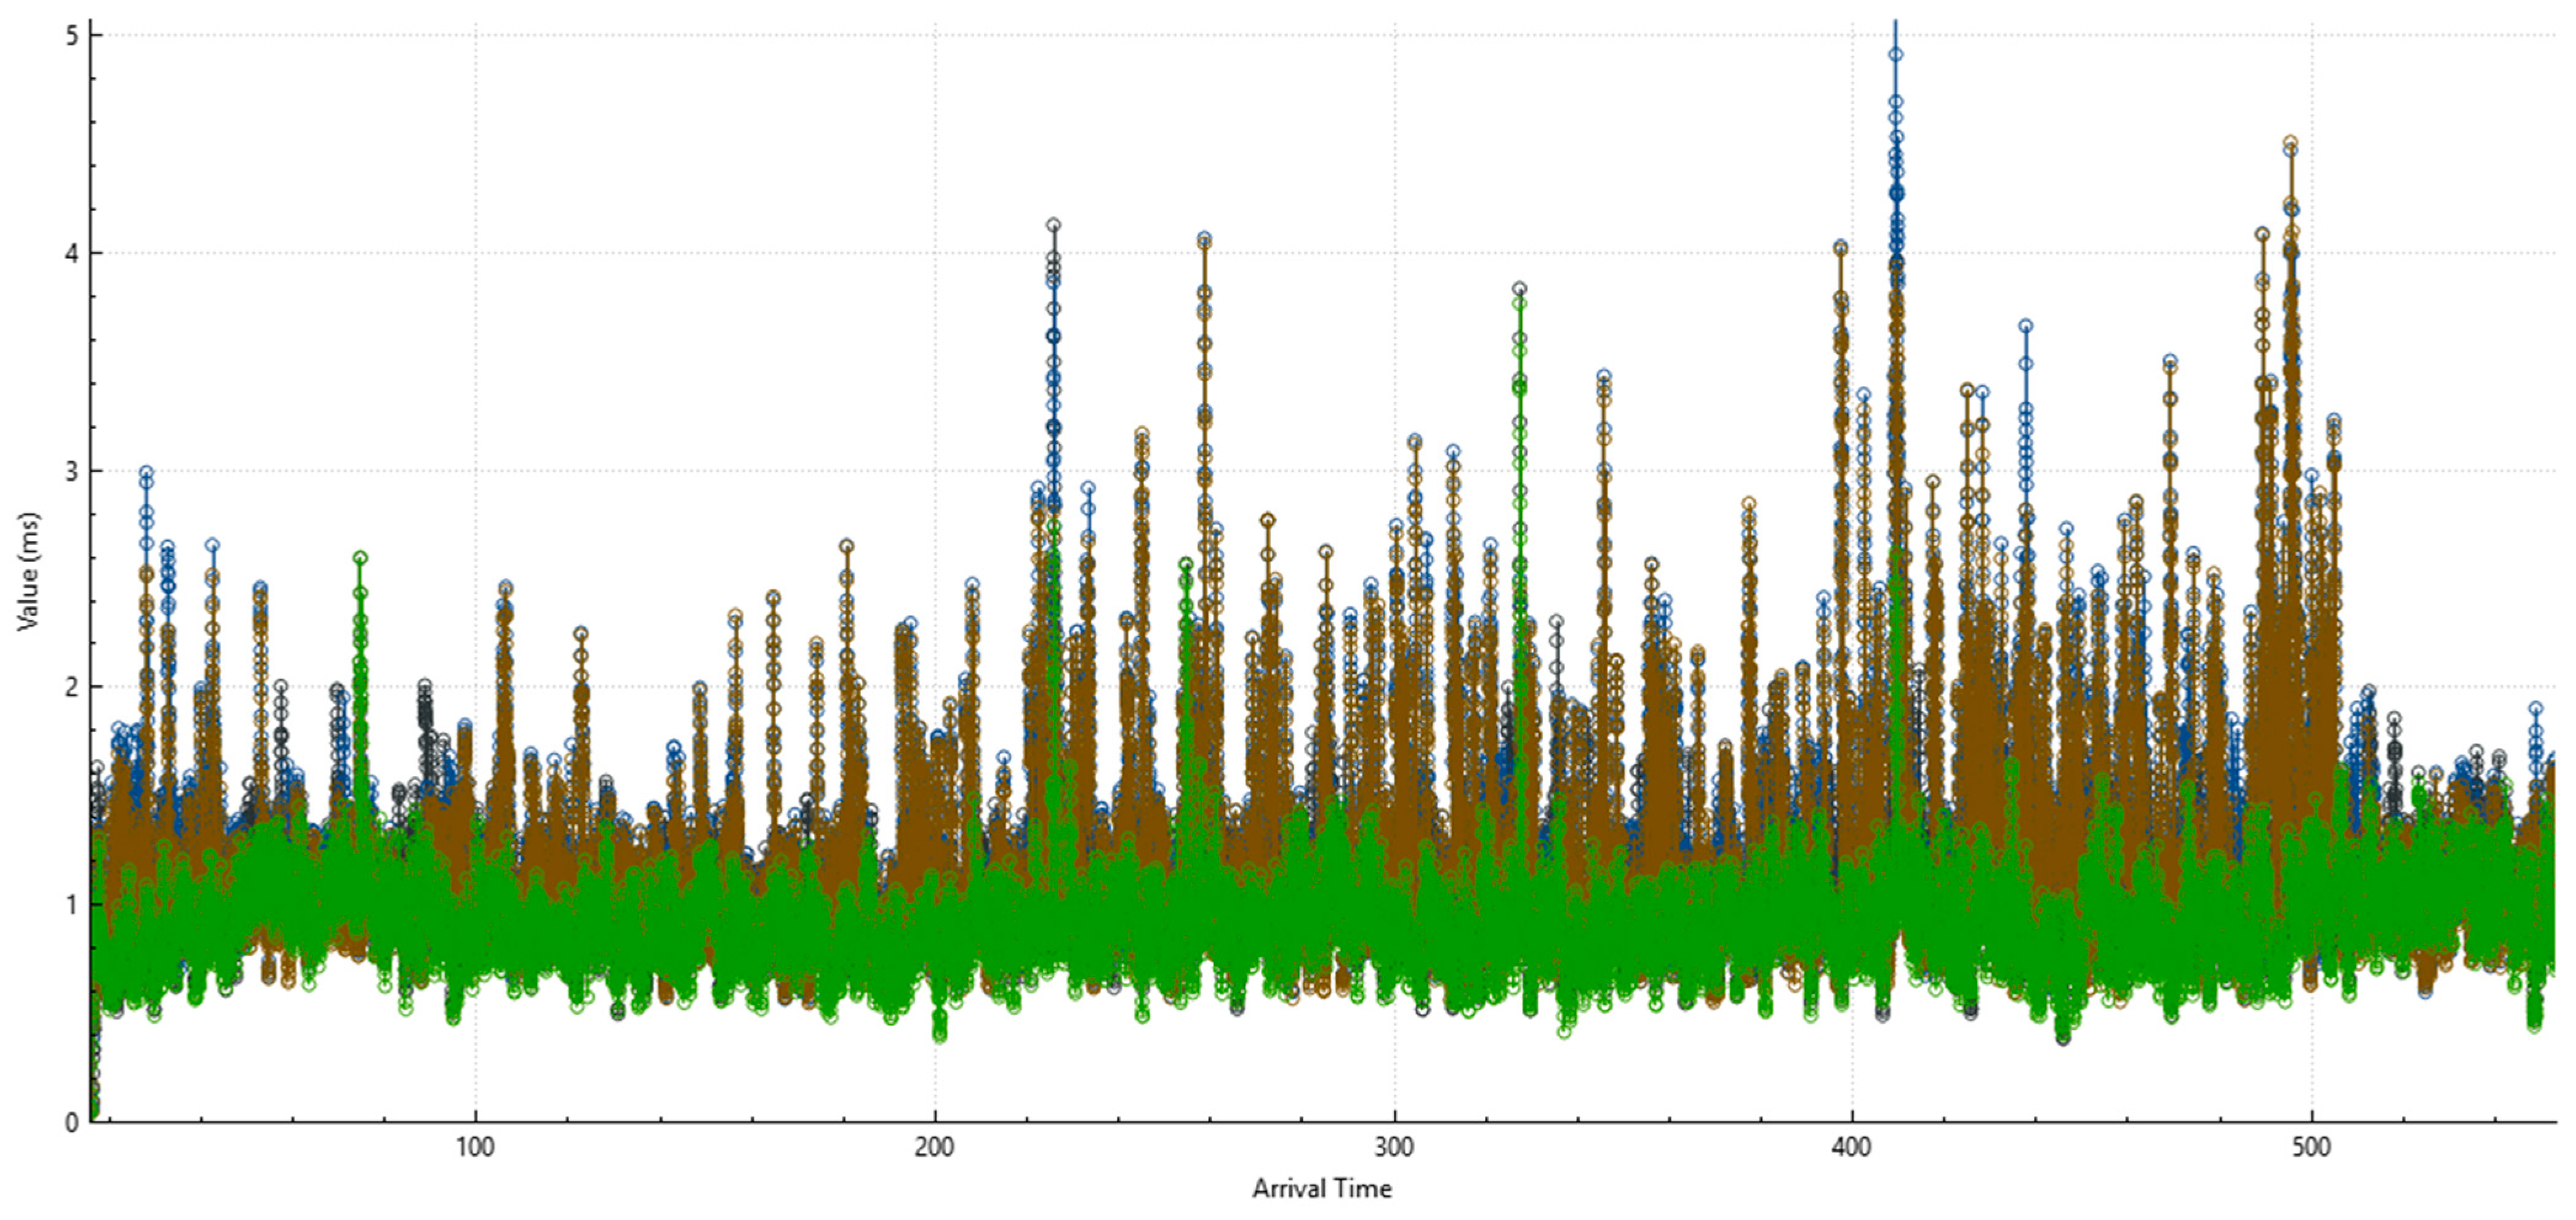
Task: Select the dark peak point above 4 ms near 225
Action: click(x=1053, y=225)
